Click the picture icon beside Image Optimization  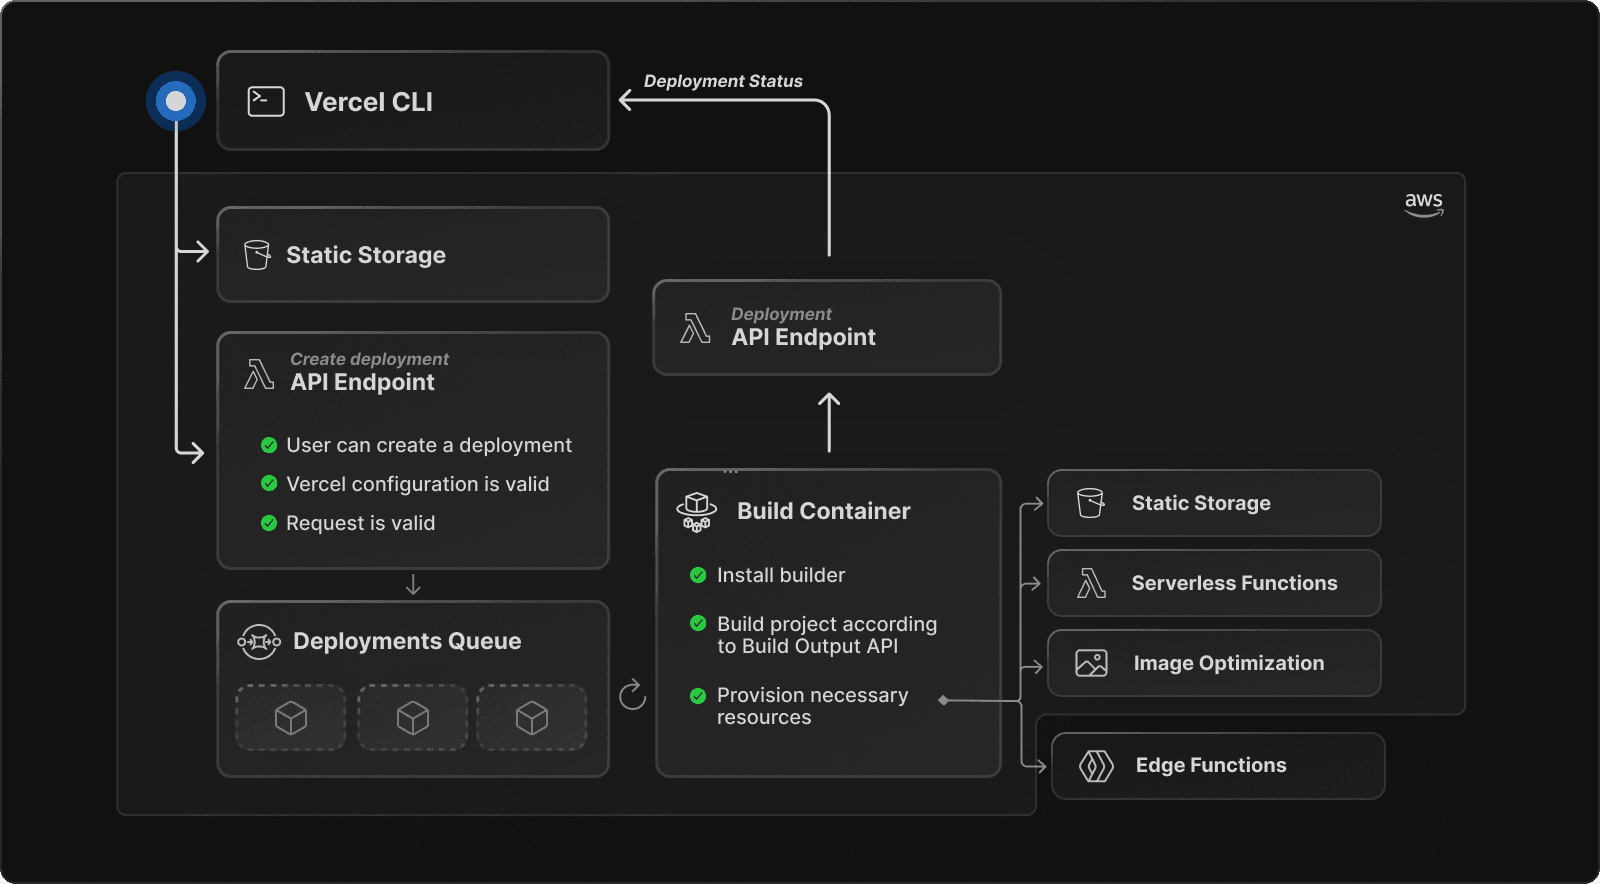[x=1091, y=663]
